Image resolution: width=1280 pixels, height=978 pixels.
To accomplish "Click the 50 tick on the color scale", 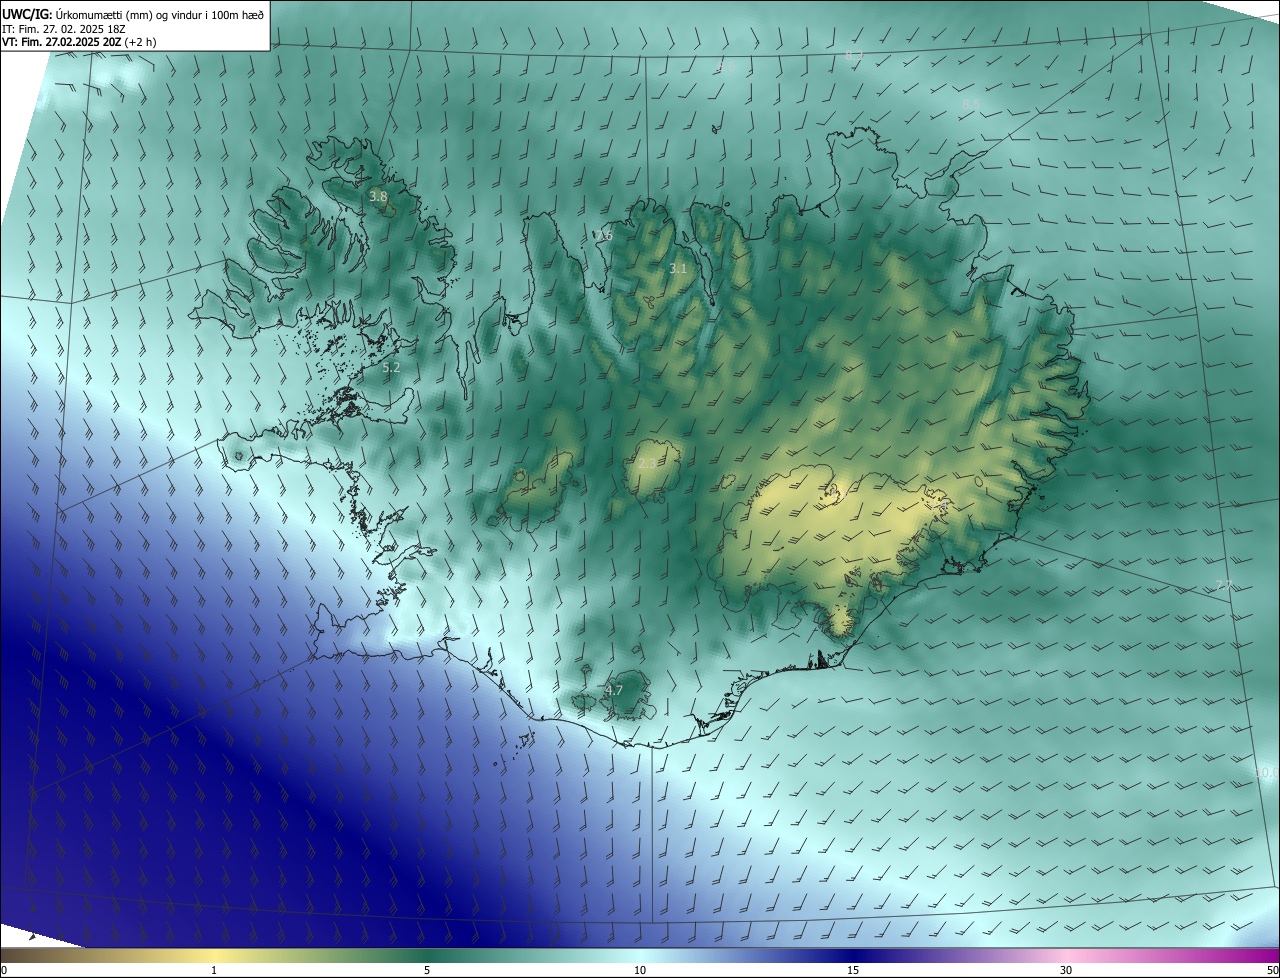I will pyautogui.click(x=1272, y=970).
